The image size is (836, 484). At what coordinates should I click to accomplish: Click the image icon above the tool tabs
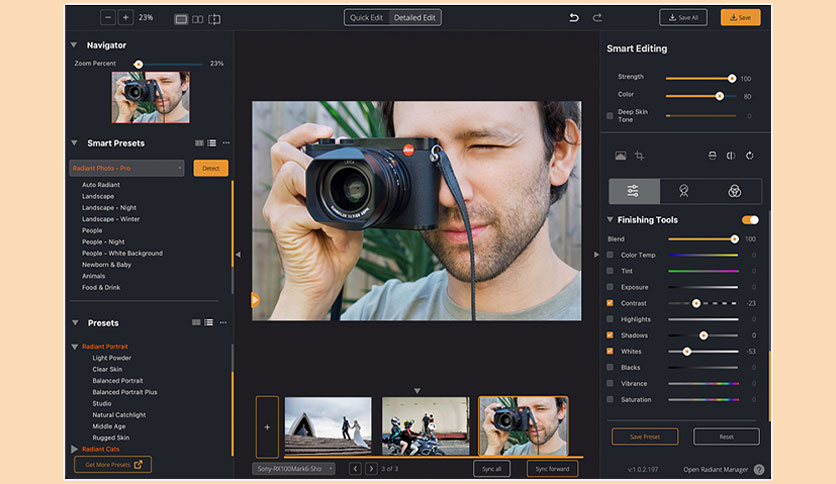pyautogui.click(x=621, y=156)
